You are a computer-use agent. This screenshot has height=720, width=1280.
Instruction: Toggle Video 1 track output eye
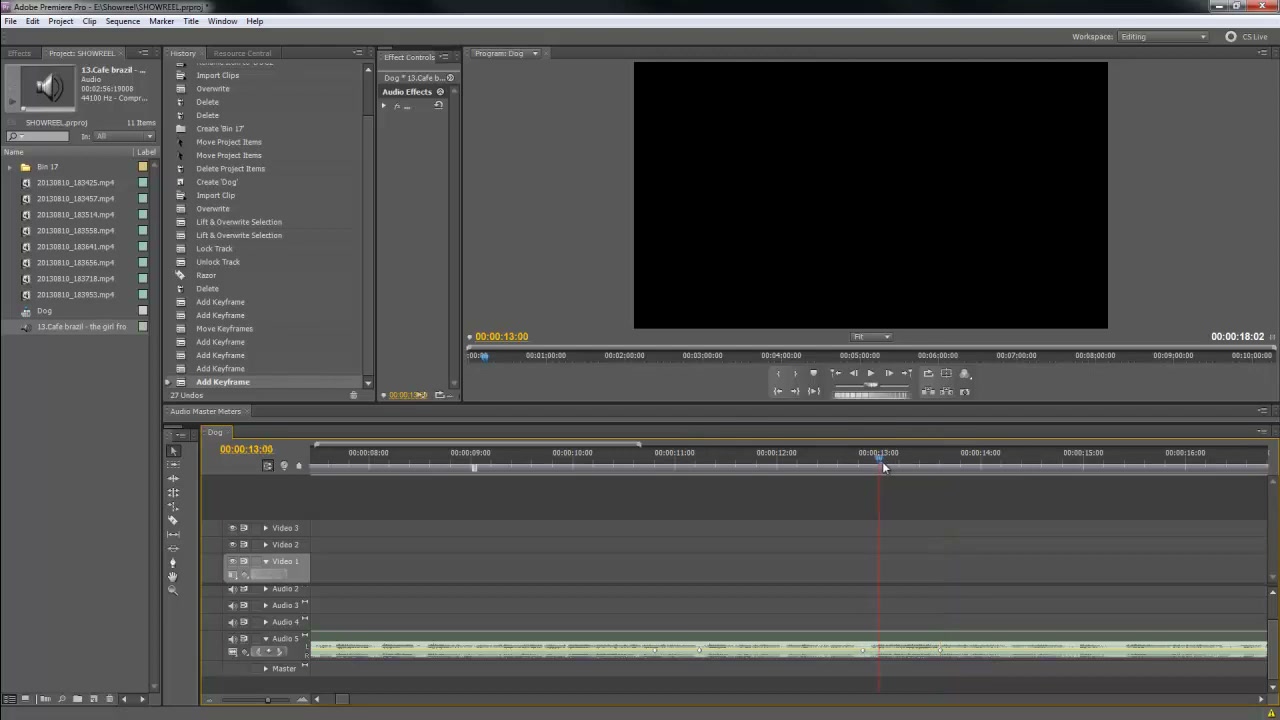[232, 561]
